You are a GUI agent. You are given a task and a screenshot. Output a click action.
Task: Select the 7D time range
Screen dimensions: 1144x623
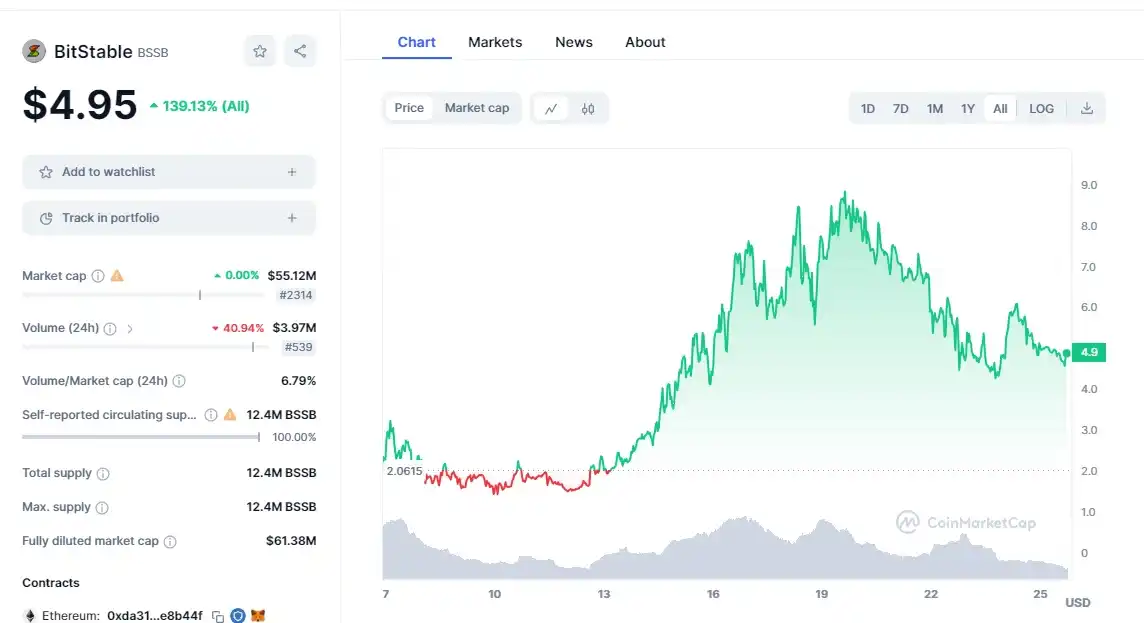(900, 108)
